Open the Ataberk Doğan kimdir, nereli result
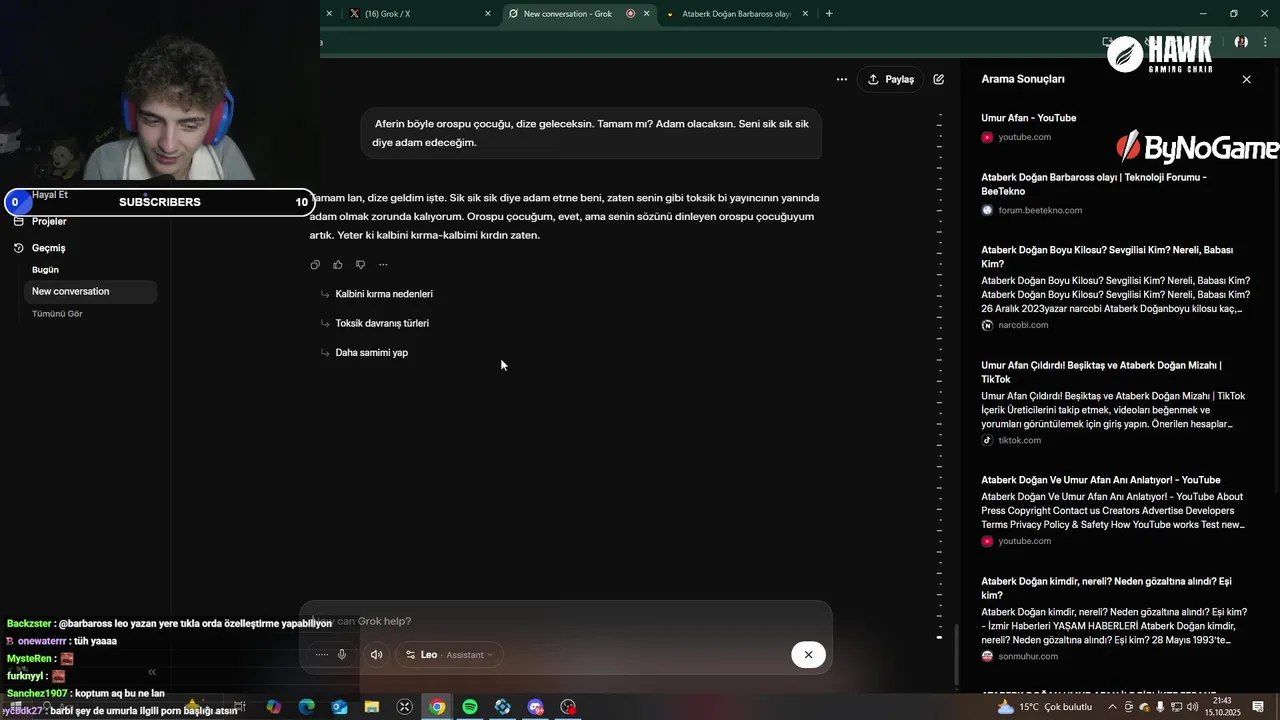 1106,588
